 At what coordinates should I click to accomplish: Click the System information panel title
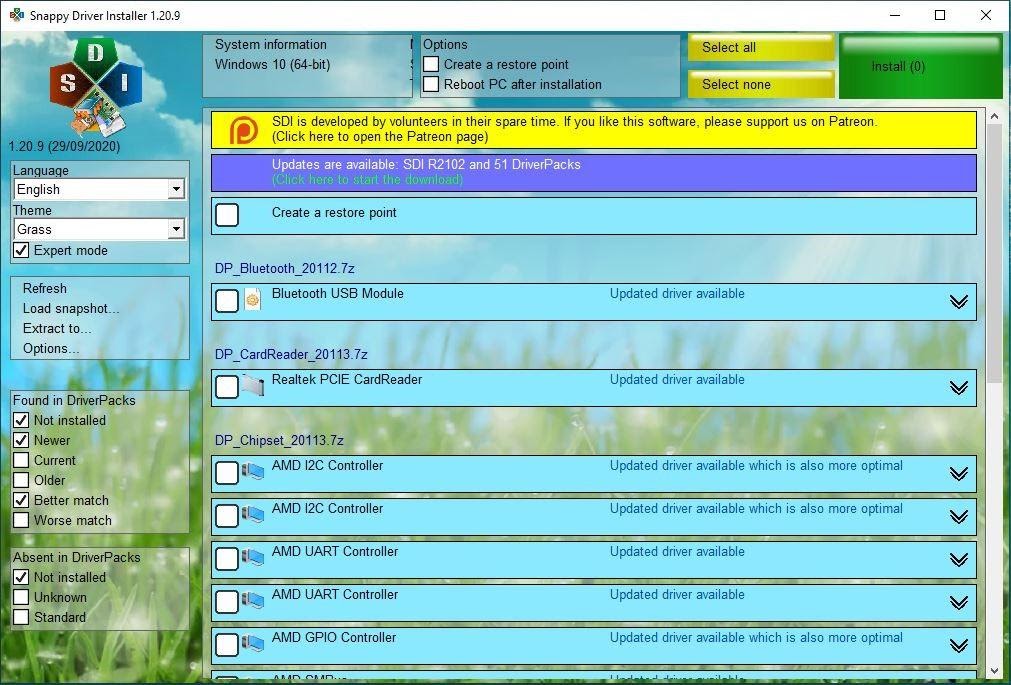click(271, 45)
